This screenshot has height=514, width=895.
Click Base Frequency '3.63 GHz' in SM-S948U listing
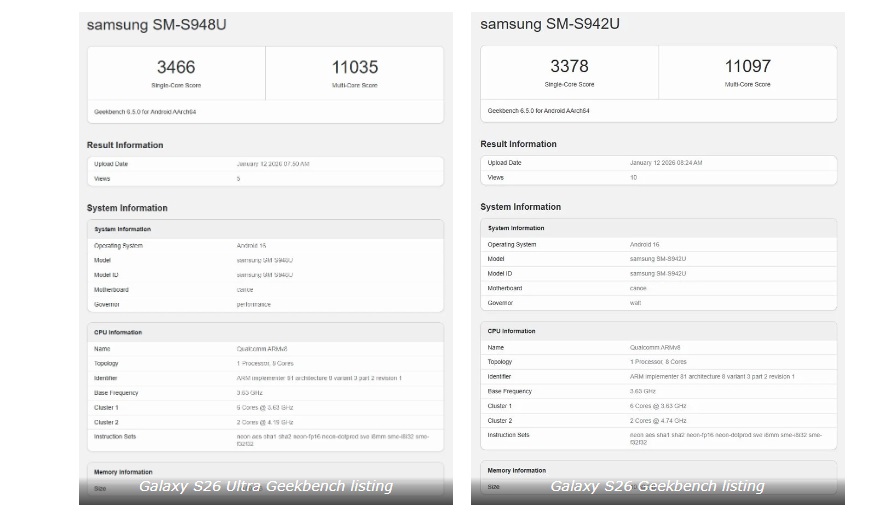point(249,394)
